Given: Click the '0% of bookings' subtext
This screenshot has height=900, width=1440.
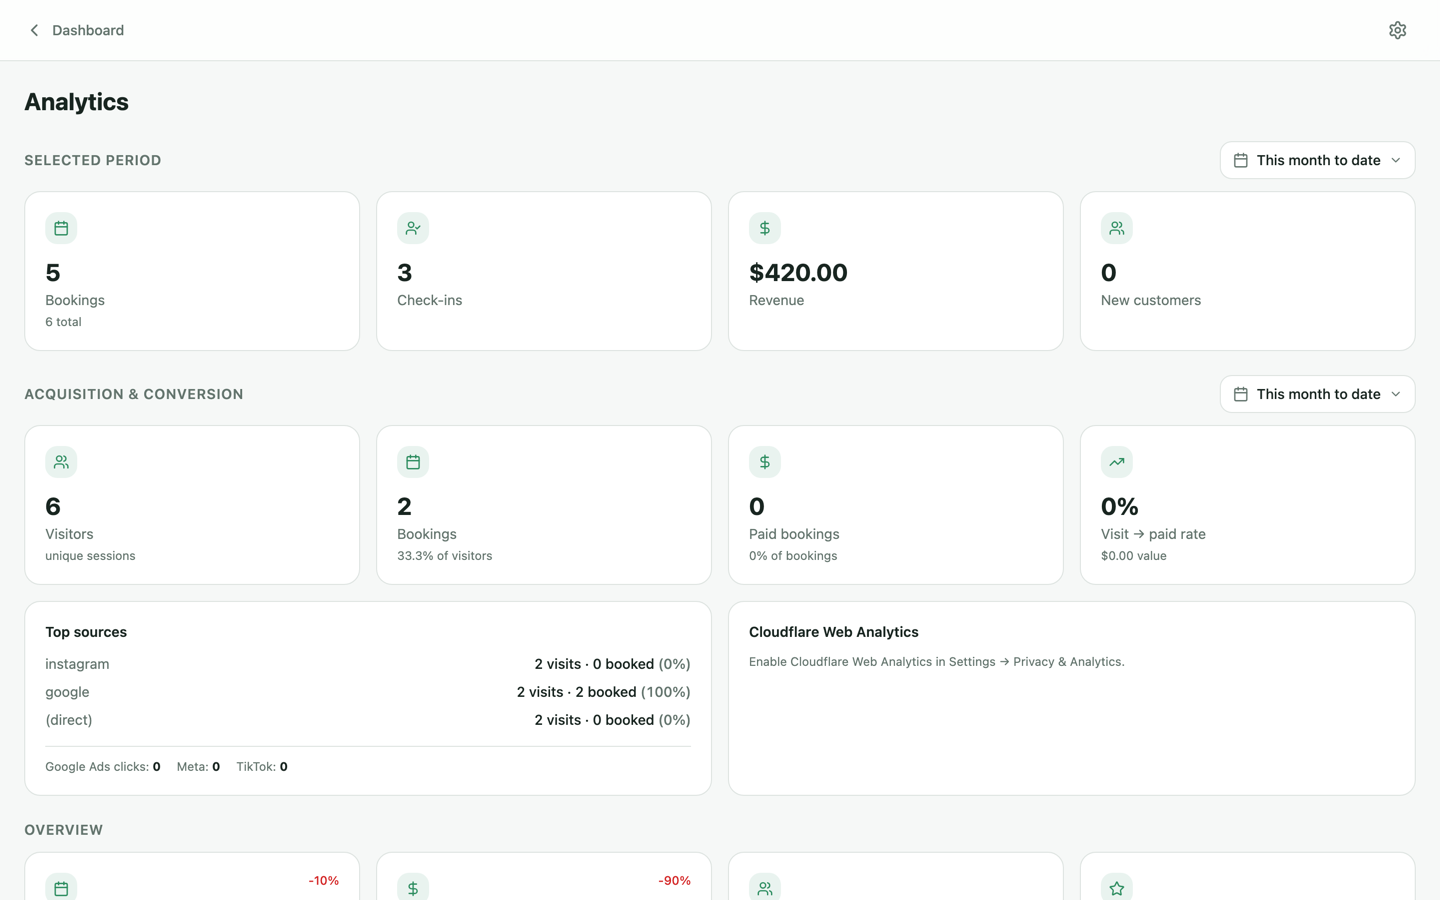Looking at the screenshot, I should pos(793,556).
